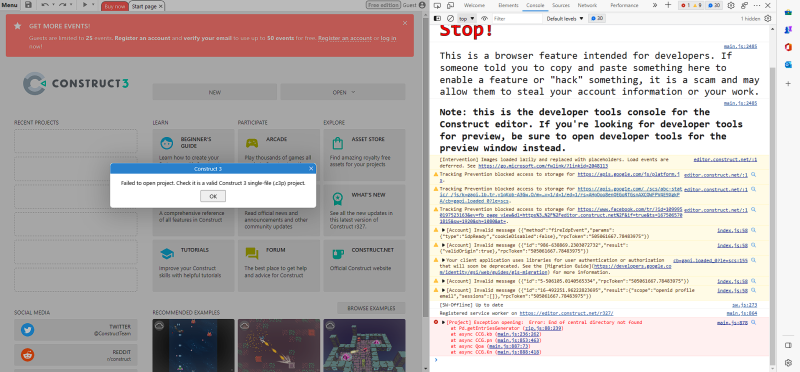Screen dimensions: 800x372
Task: Open the Guest account avatar icon
Action: (422, 5)
